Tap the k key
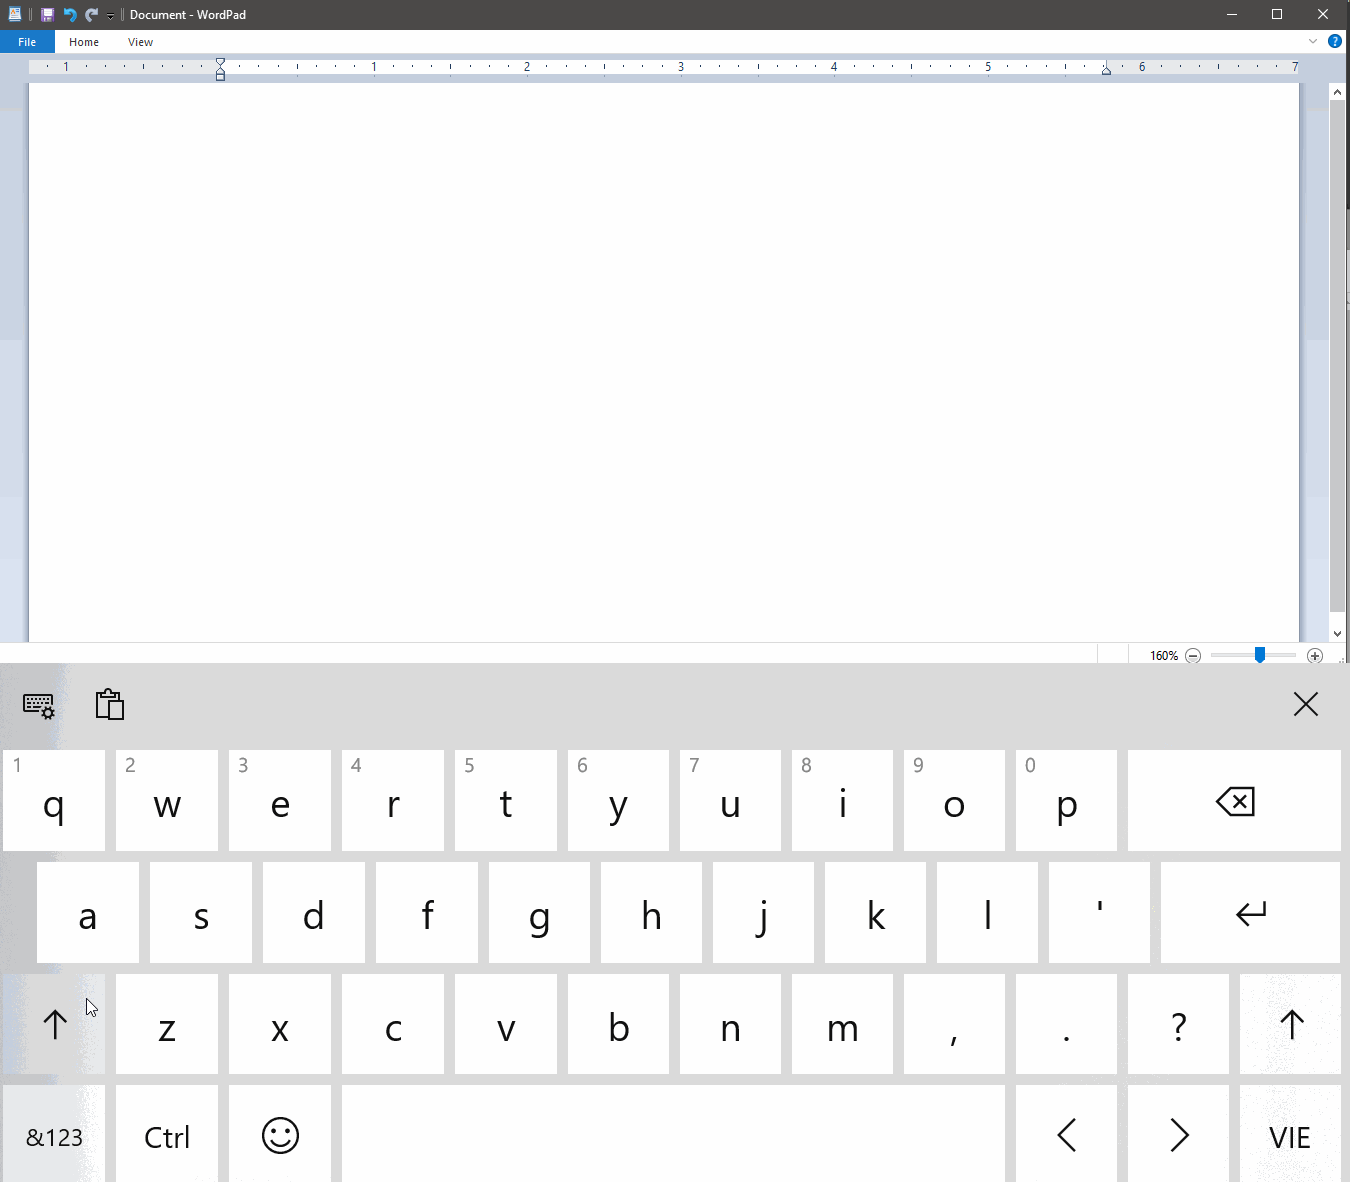 pos(876,913)
